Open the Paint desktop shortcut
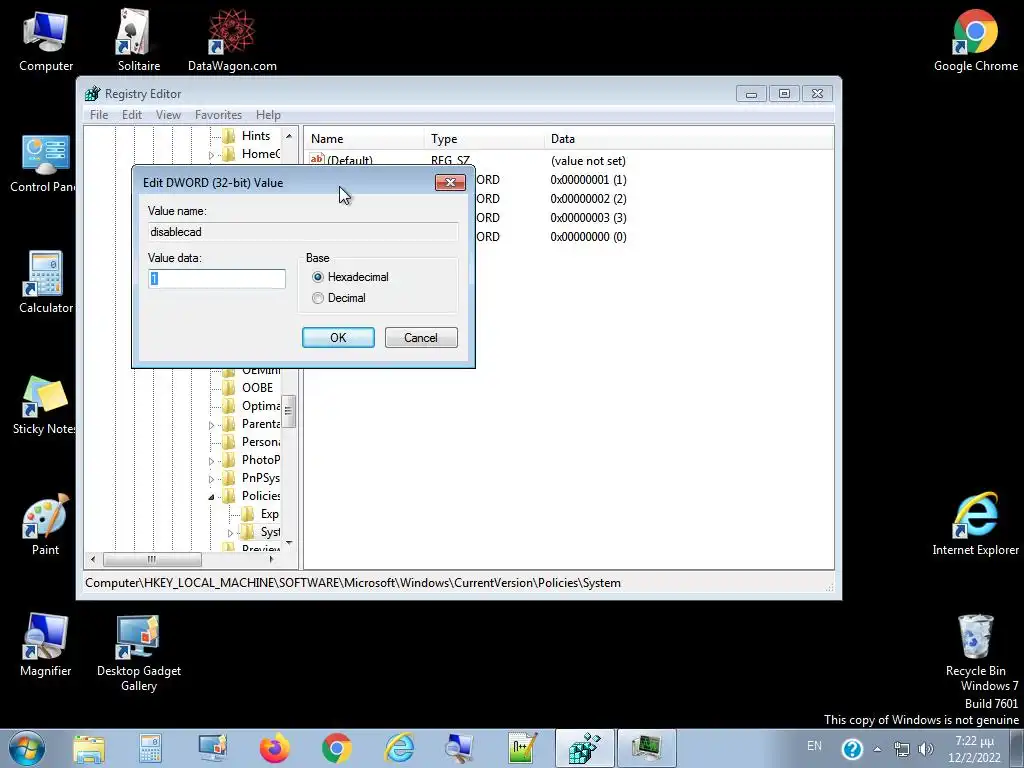The height and width of the screenshot is (768, 1024). click(45, 524)
